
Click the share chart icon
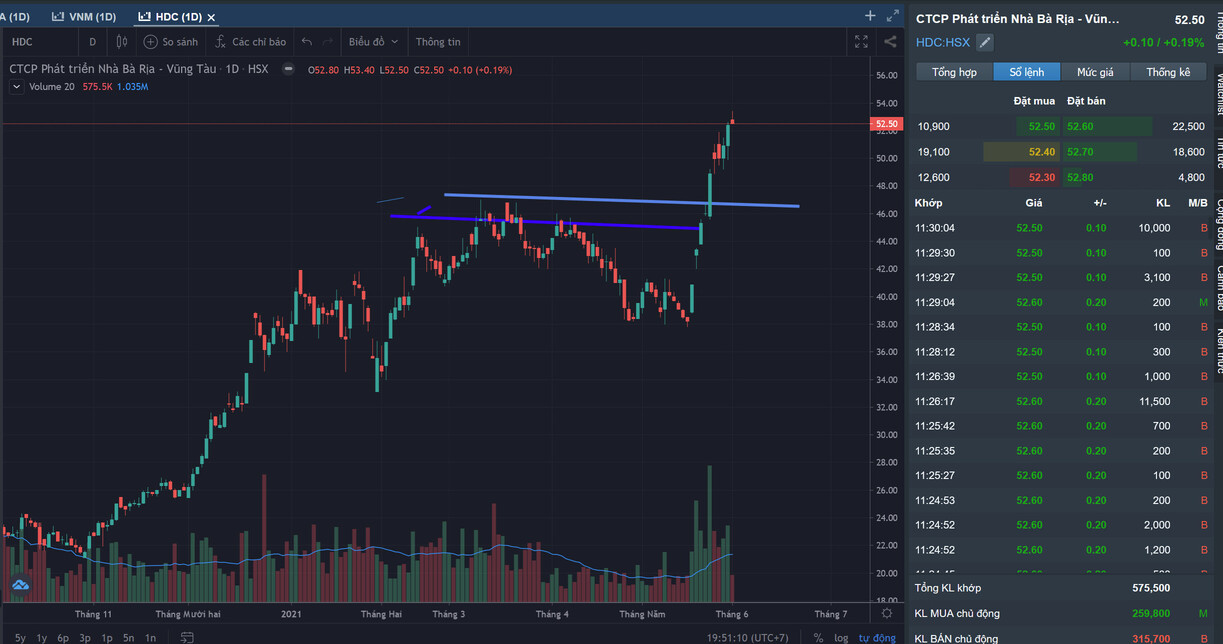pyautogui.click(x=890, y=42)
